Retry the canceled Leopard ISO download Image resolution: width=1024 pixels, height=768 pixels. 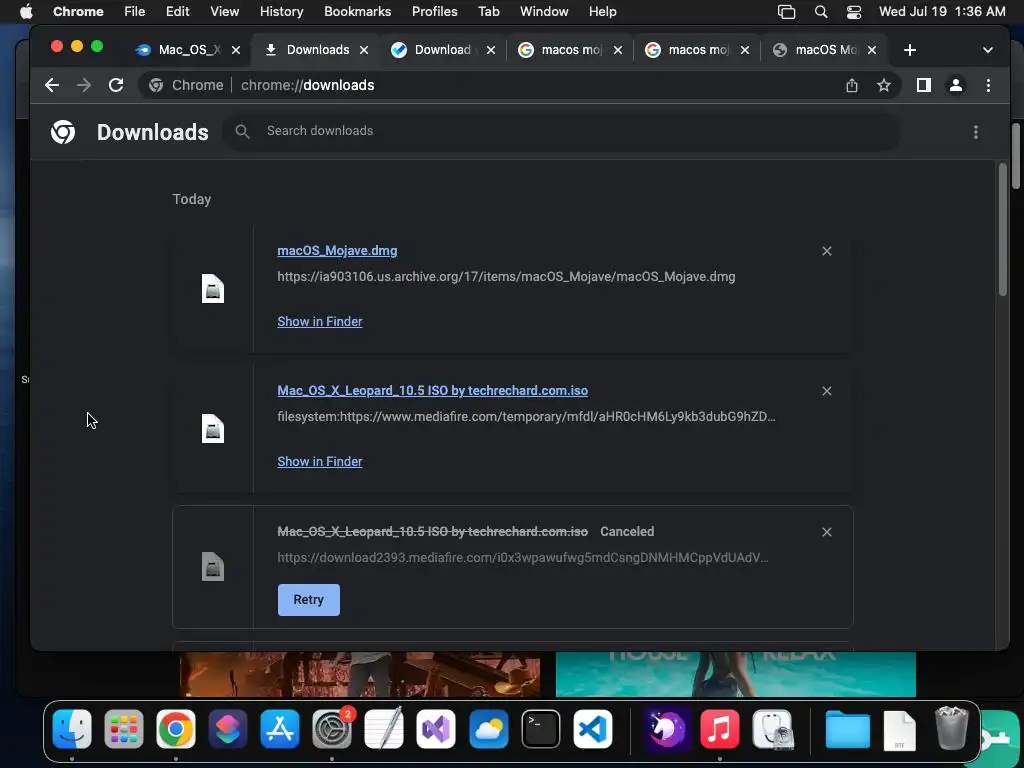pyautogui.click(x=308, y=600)
